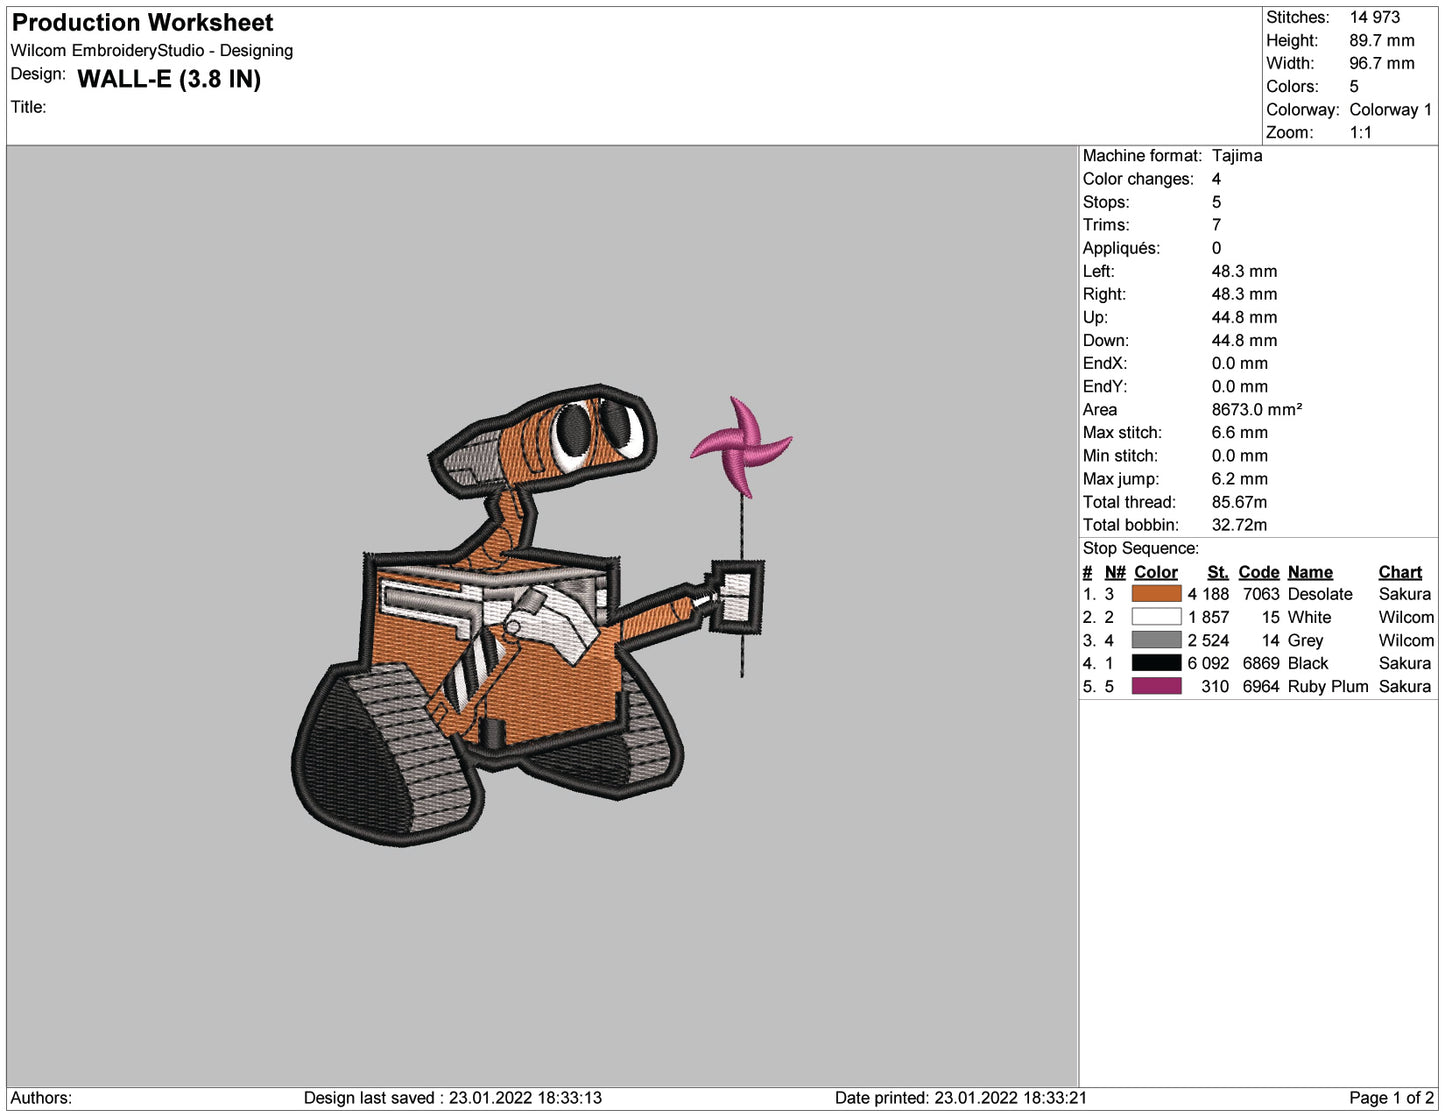Click the Code column header

[x=1258, y=571]
